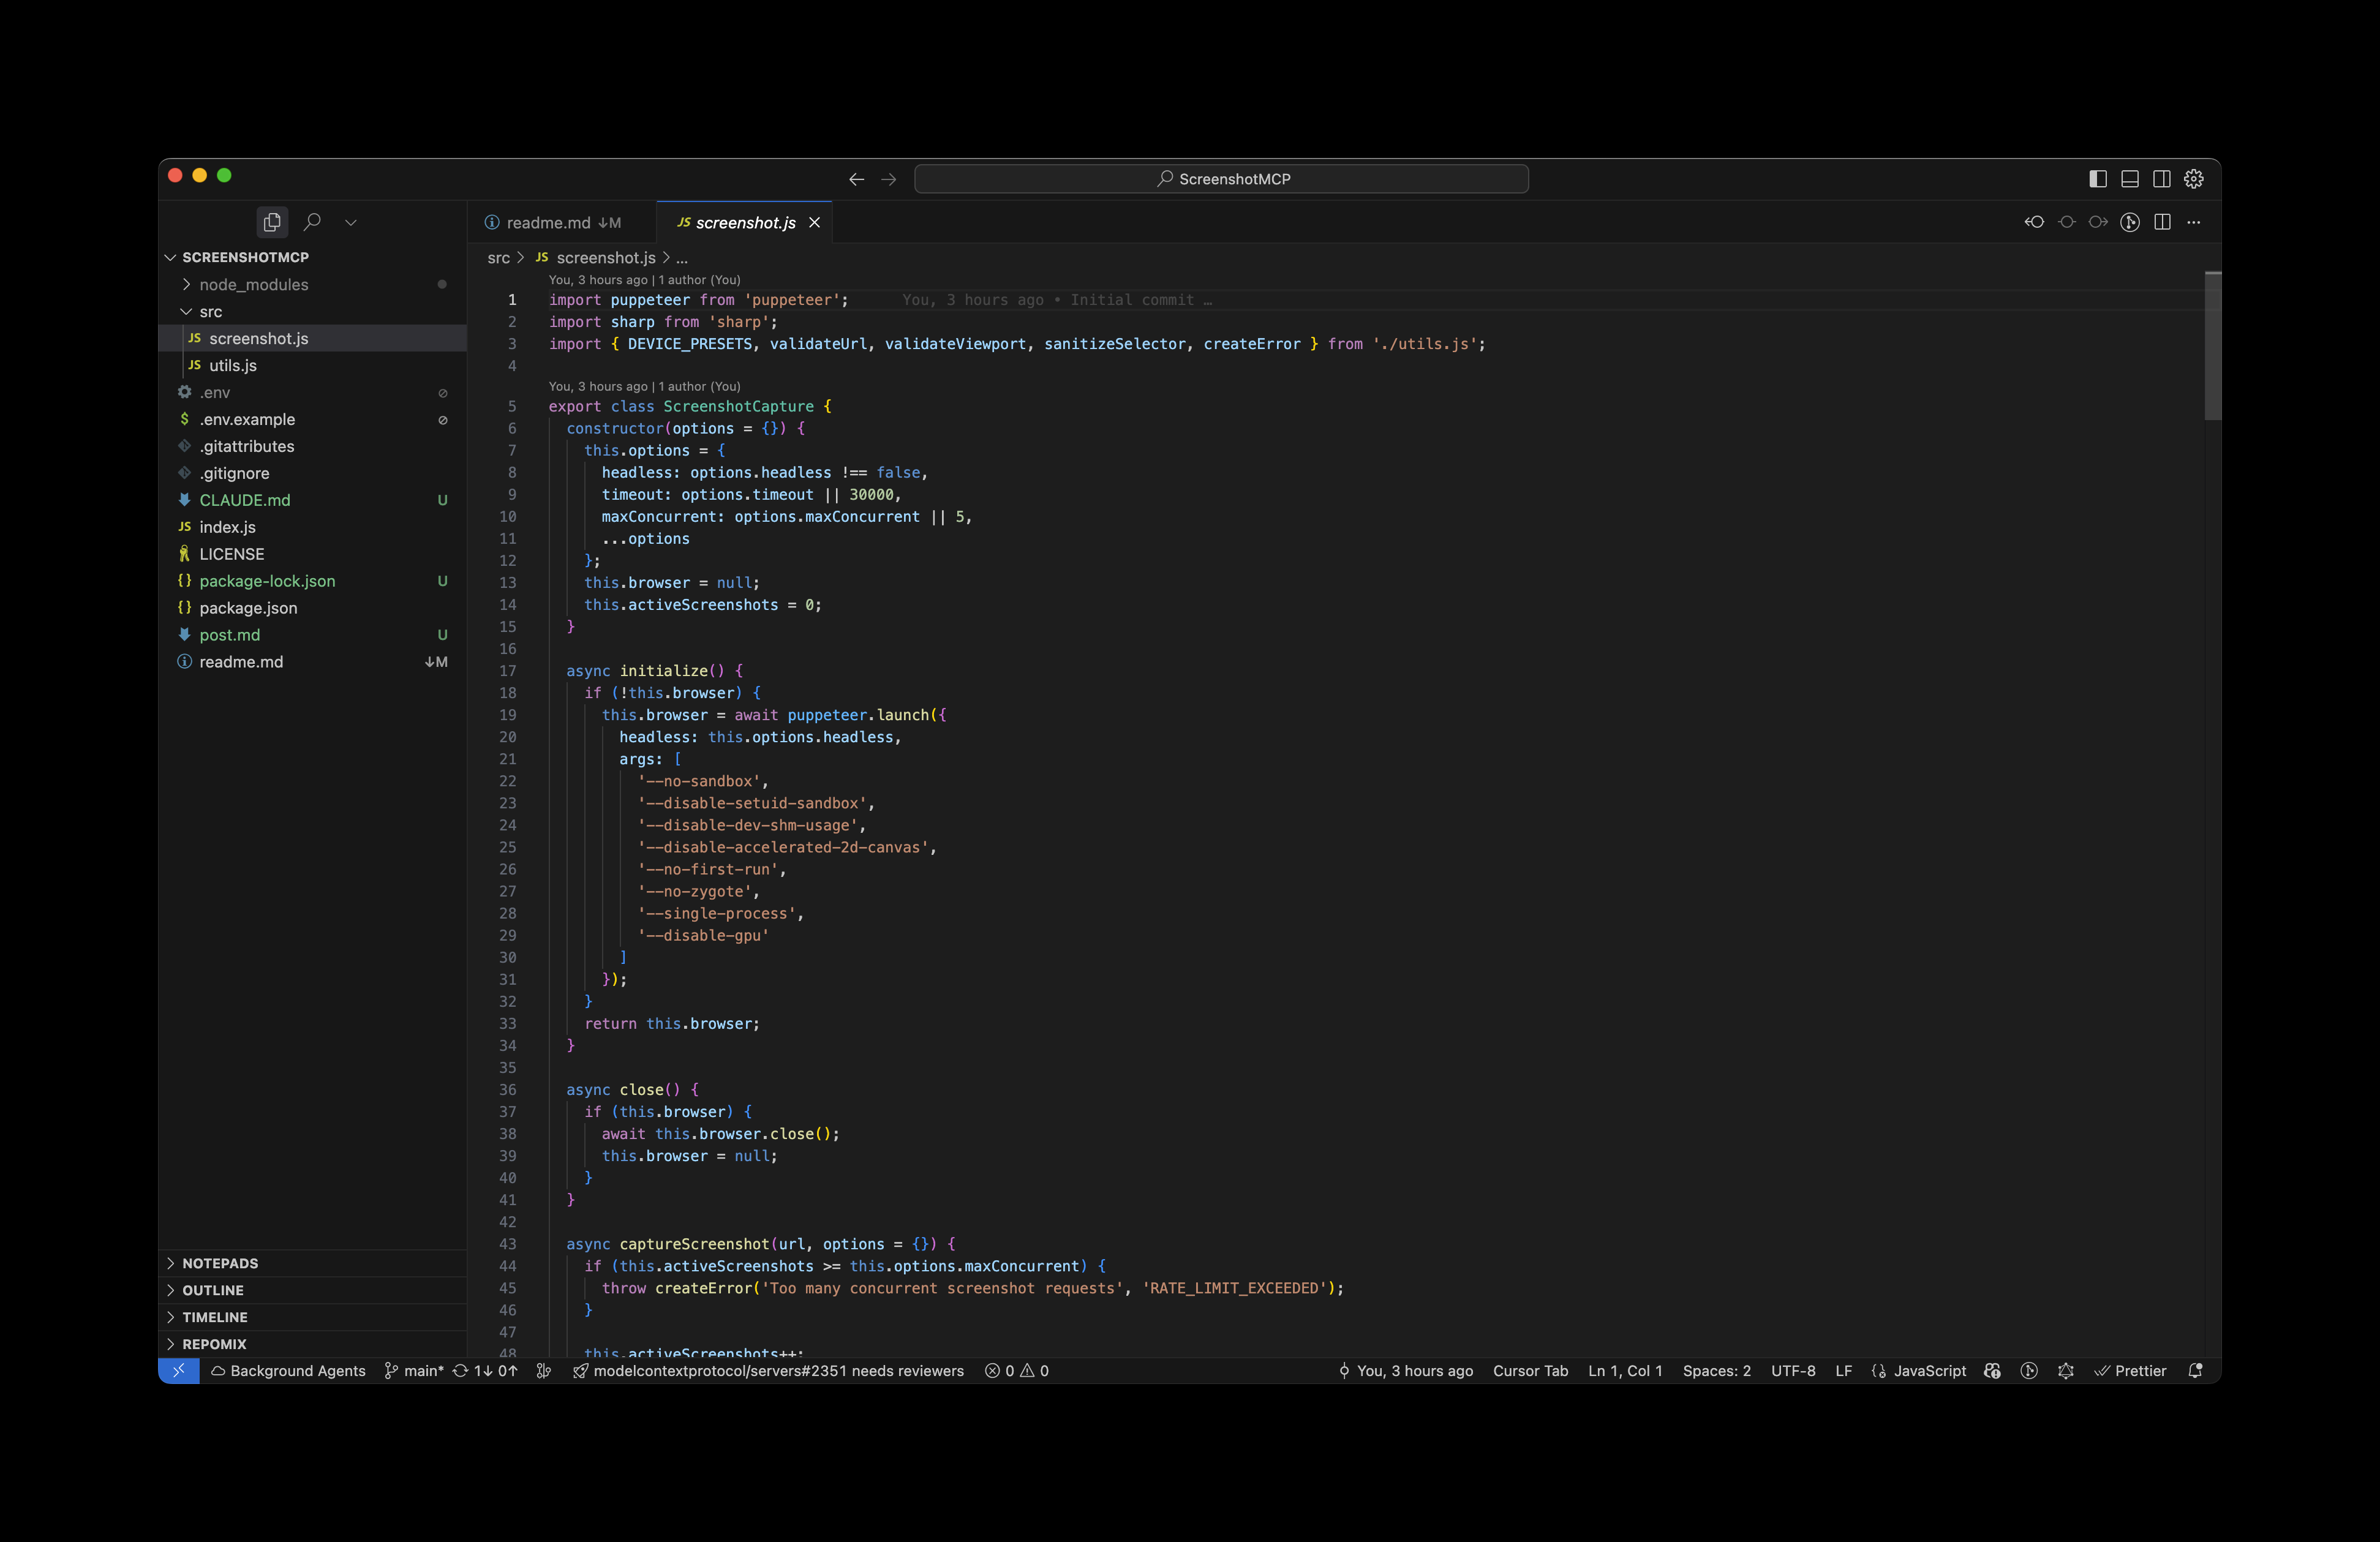
Task: Show errors and warnings count panel
Action: point(1017,1371)
